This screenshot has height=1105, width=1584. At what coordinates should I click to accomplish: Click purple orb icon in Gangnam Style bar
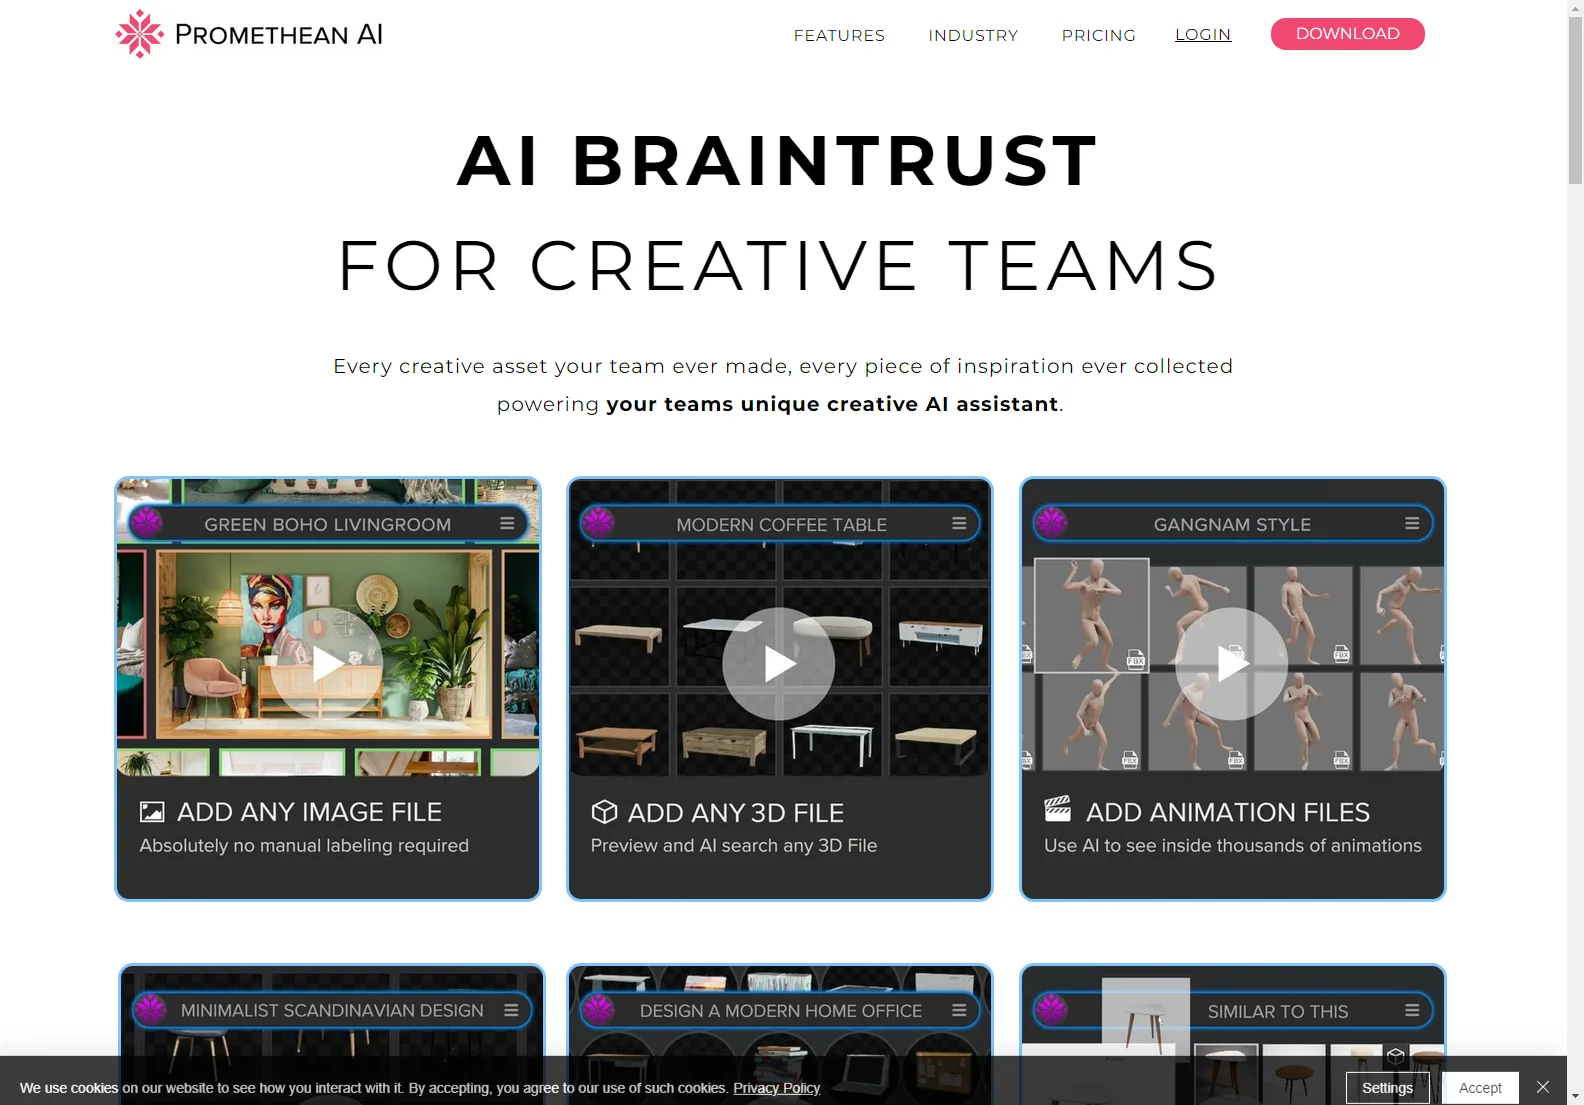1052,522
